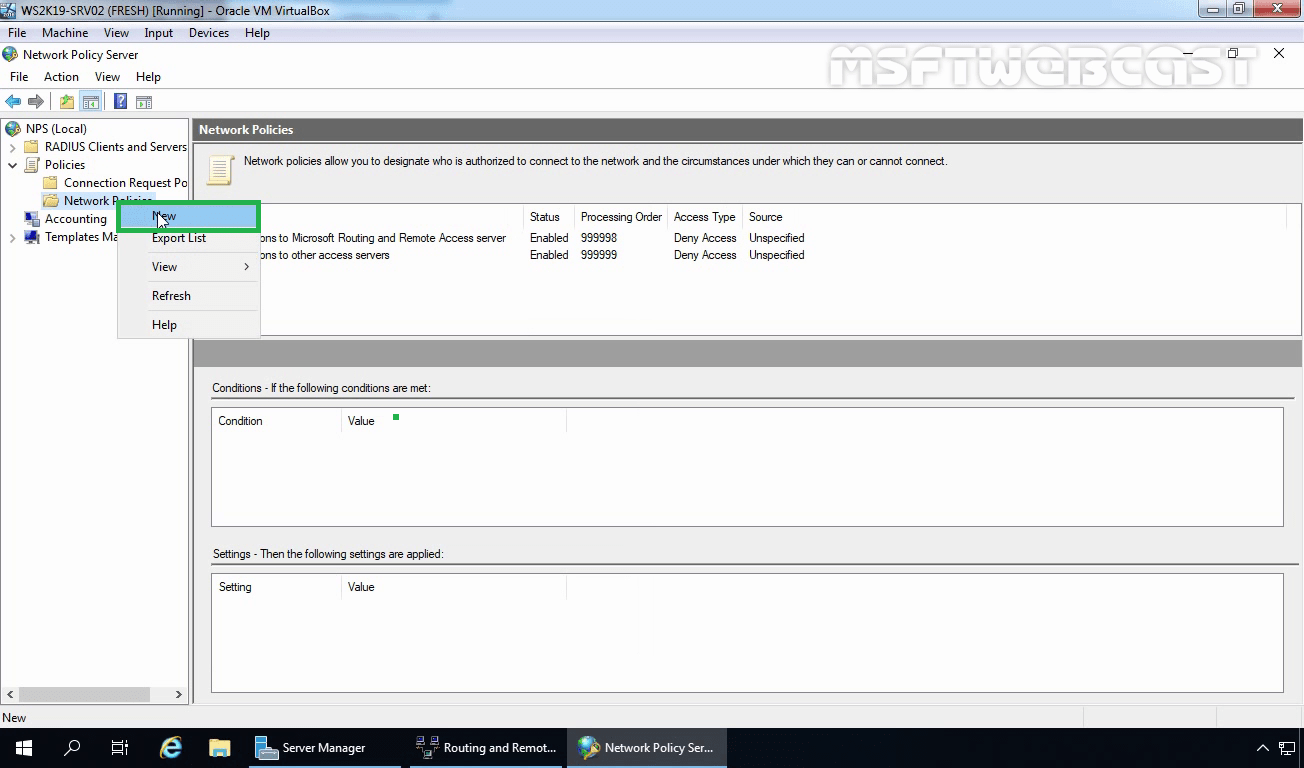This screenshot has height=768, width=1304.
Task: Open File Explorer from the taskbar
Action: pos(219,748)
